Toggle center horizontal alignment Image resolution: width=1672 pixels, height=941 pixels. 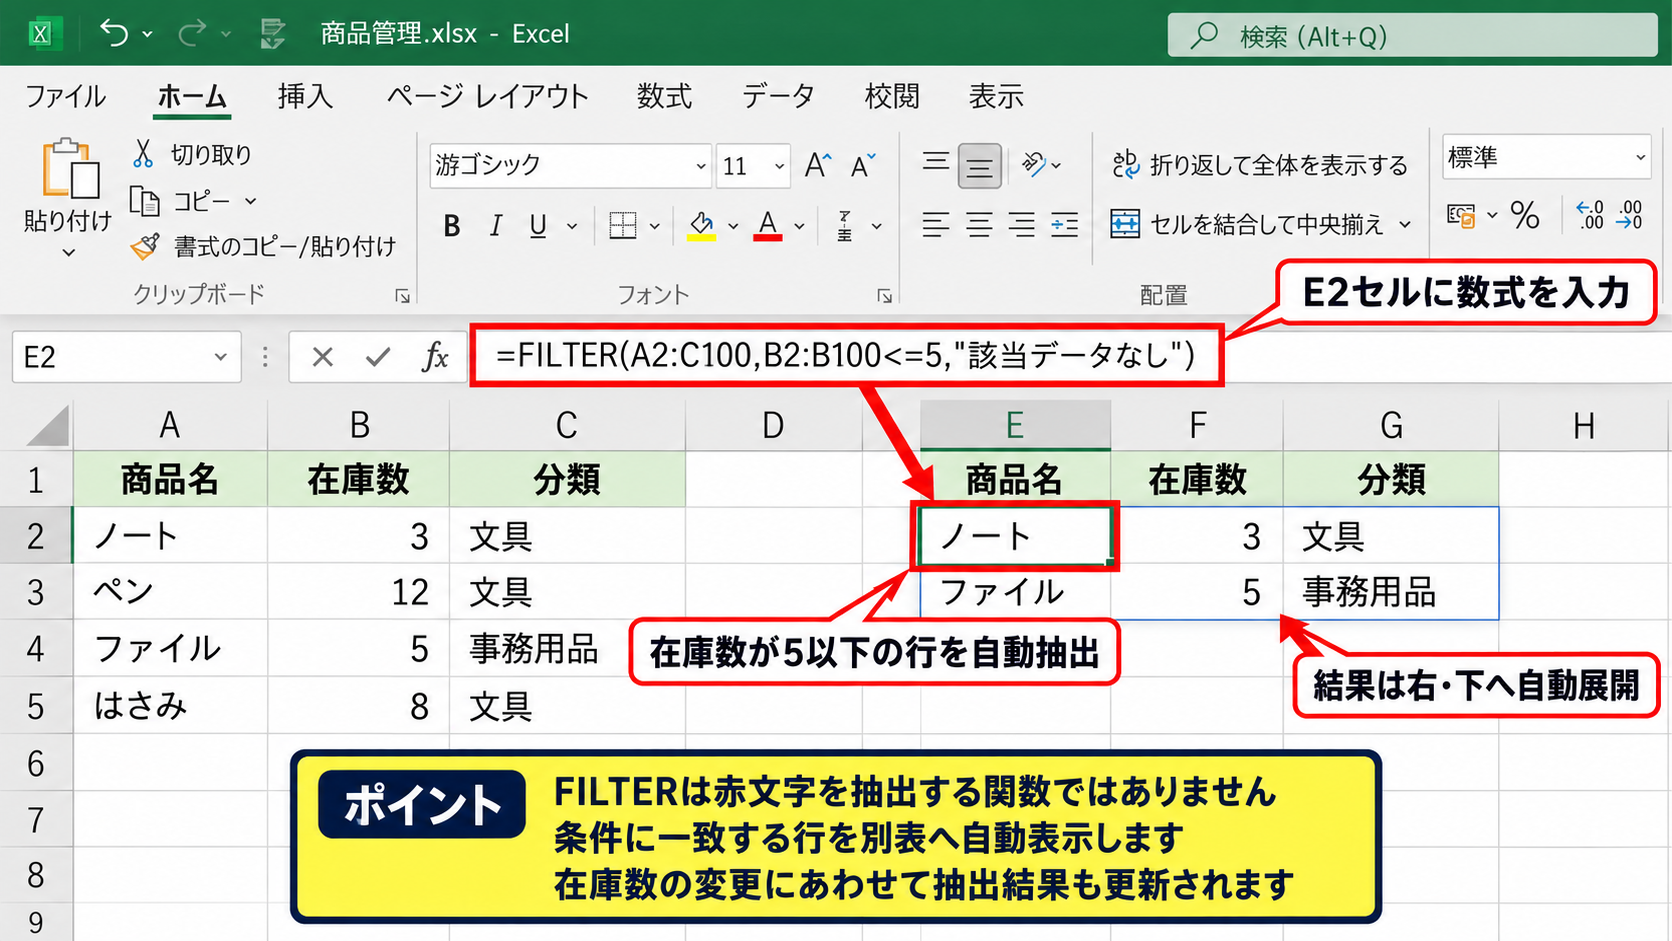[979, 225]
